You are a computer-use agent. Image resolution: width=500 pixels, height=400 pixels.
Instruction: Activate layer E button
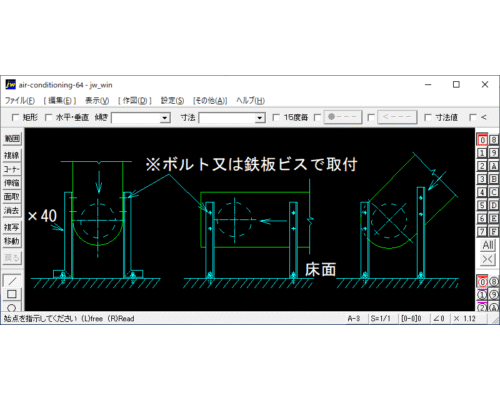click(494, 218)
